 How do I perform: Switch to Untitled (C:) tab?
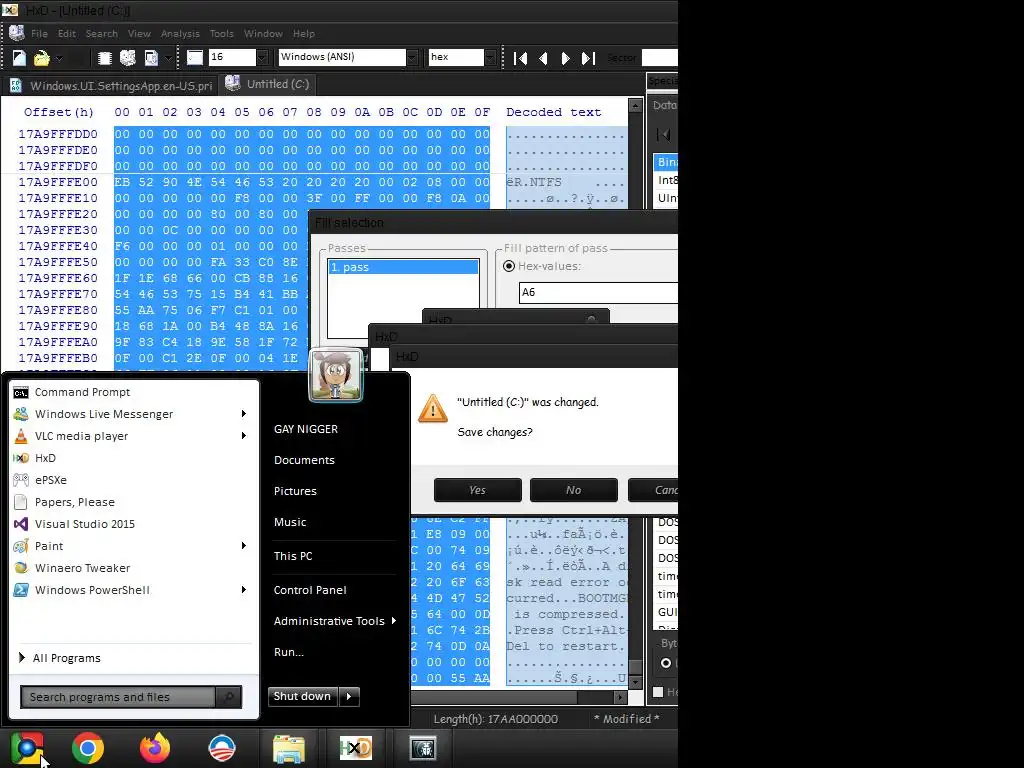[268, 84]
